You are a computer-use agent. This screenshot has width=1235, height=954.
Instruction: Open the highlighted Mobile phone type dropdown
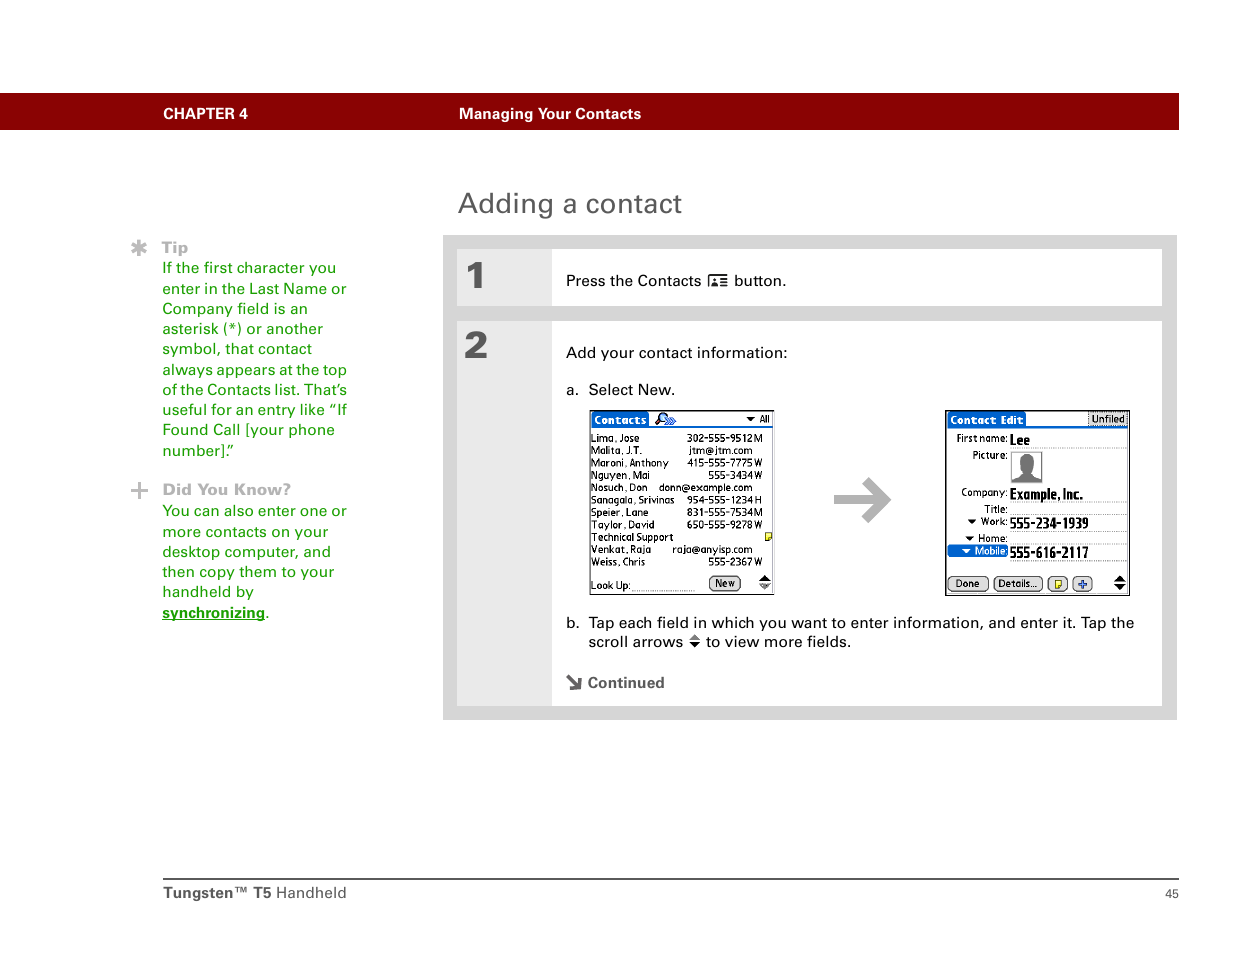978,551
